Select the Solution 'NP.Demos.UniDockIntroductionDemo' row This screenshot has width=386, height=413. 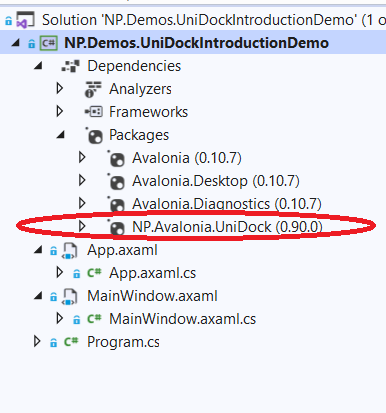(193, 20)
